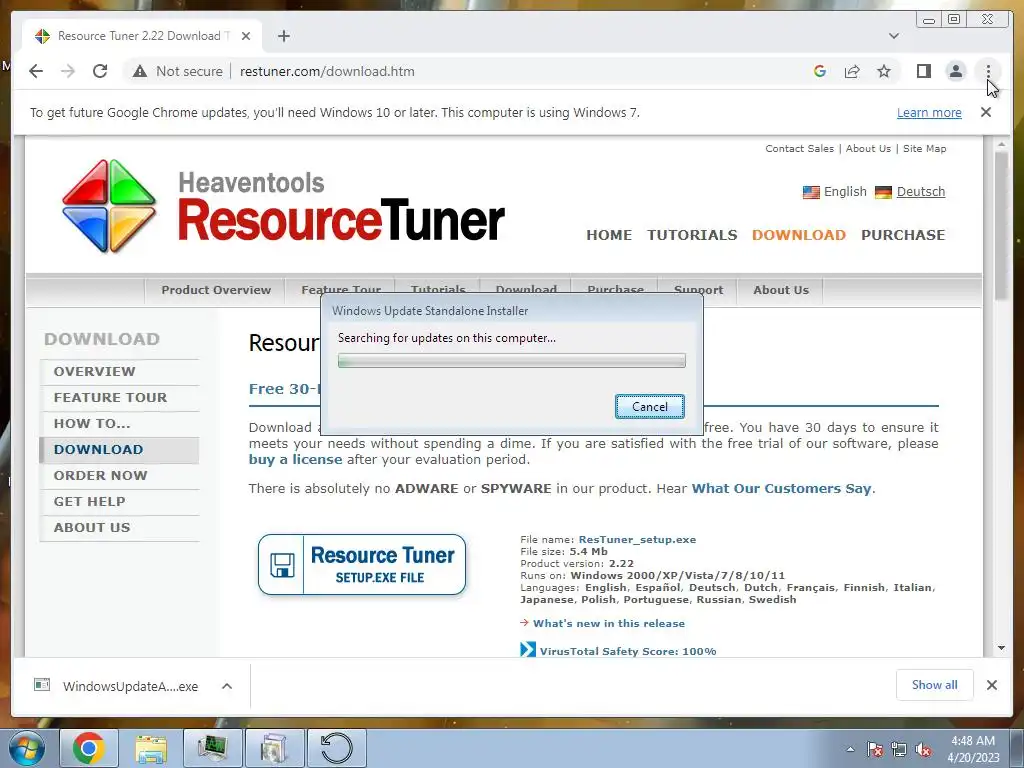The image size is (1024, 768).
Task: Click the Learn more link
Action: click(929, 112)
